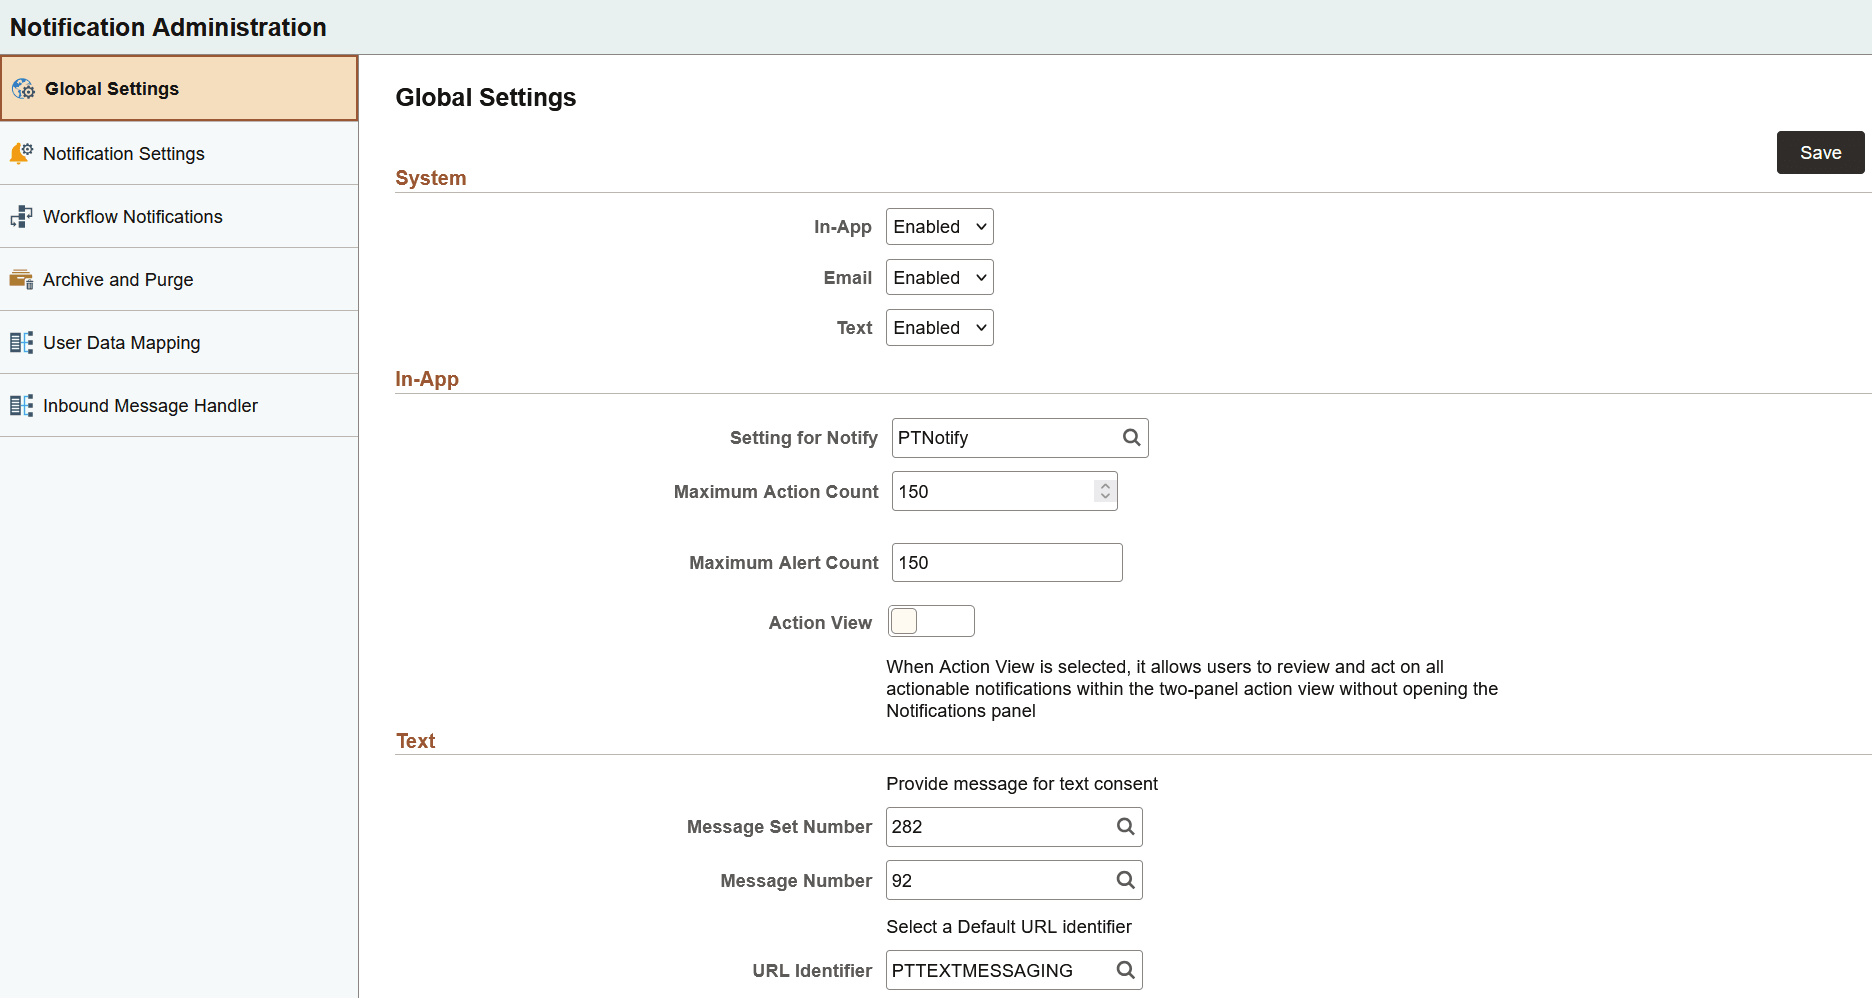Click the globe icon beside Global Settings
This screenshot has height=998, width=1872.
pos(22,88)
